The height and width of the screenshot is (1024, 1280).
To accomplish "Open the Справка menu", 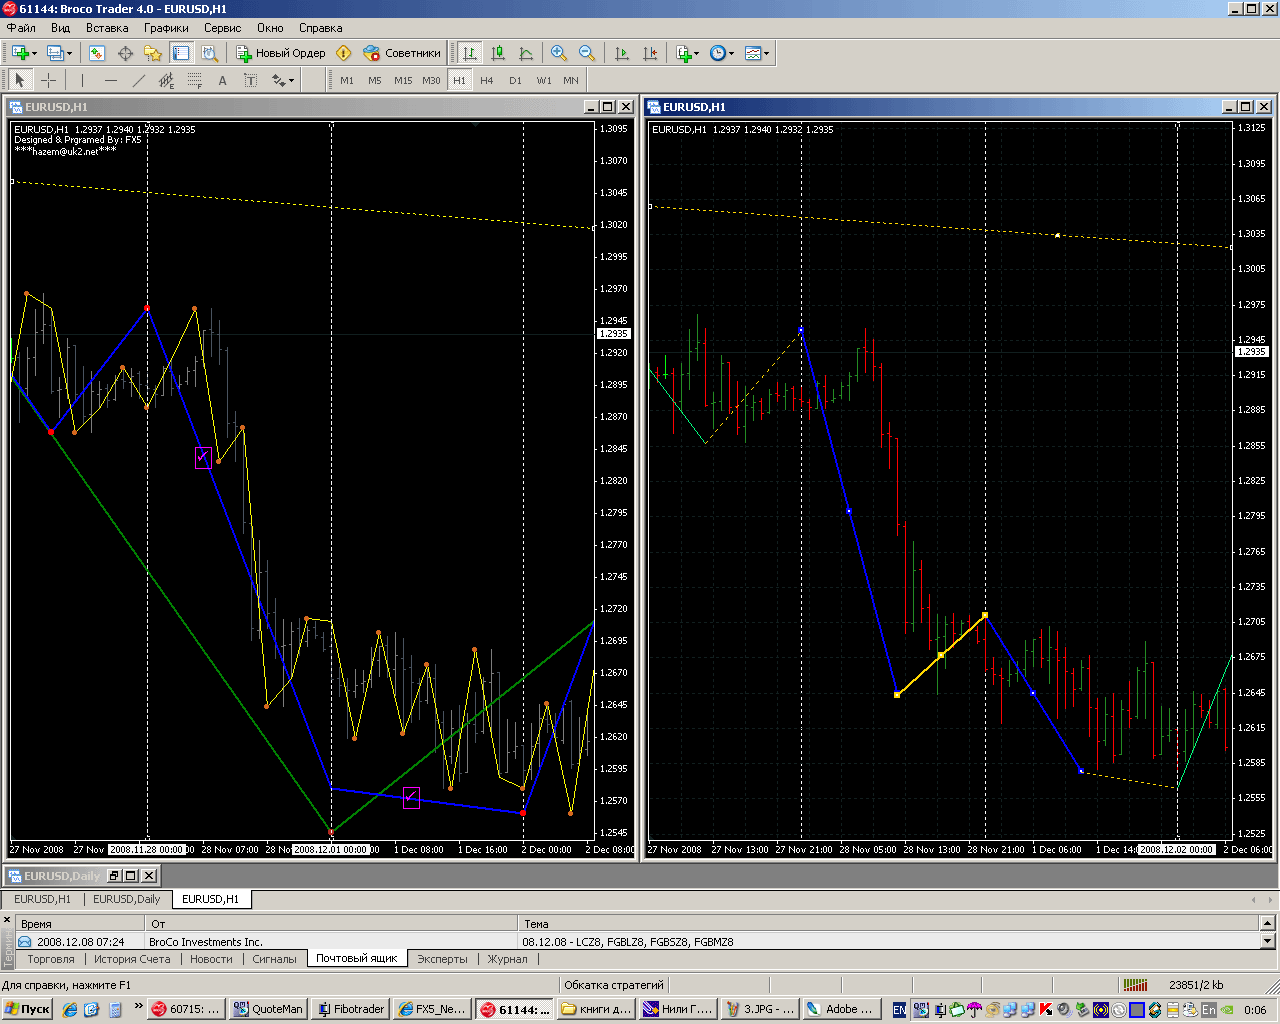I will (320, 28).
